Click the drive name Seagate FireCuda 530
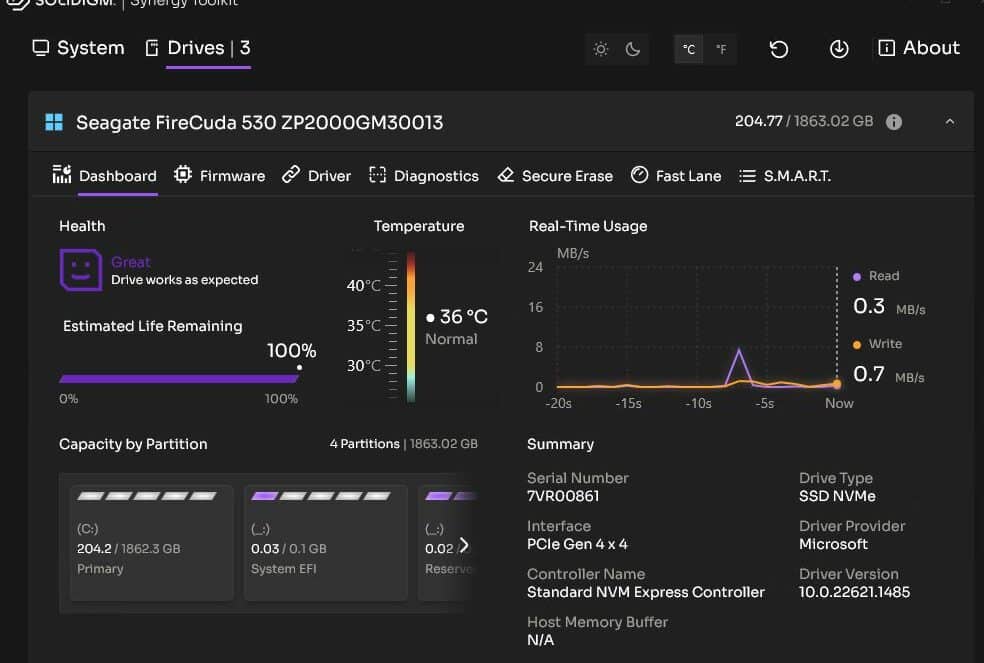The height and width of the screenshot is (663, 984). (259, 122)
